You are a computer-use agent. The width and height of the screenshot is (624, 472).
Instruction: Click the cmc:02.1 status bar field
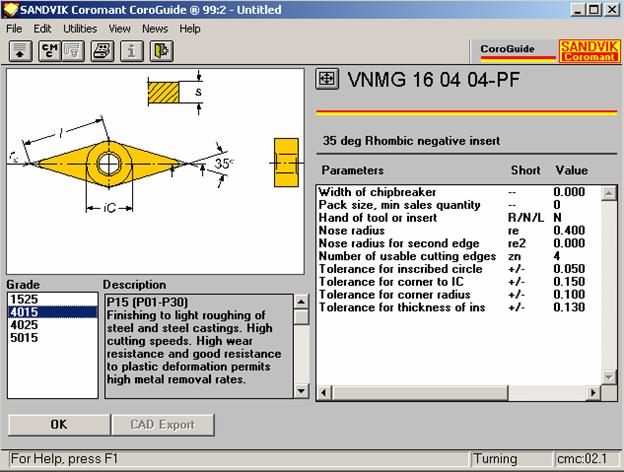coord(586,459)
